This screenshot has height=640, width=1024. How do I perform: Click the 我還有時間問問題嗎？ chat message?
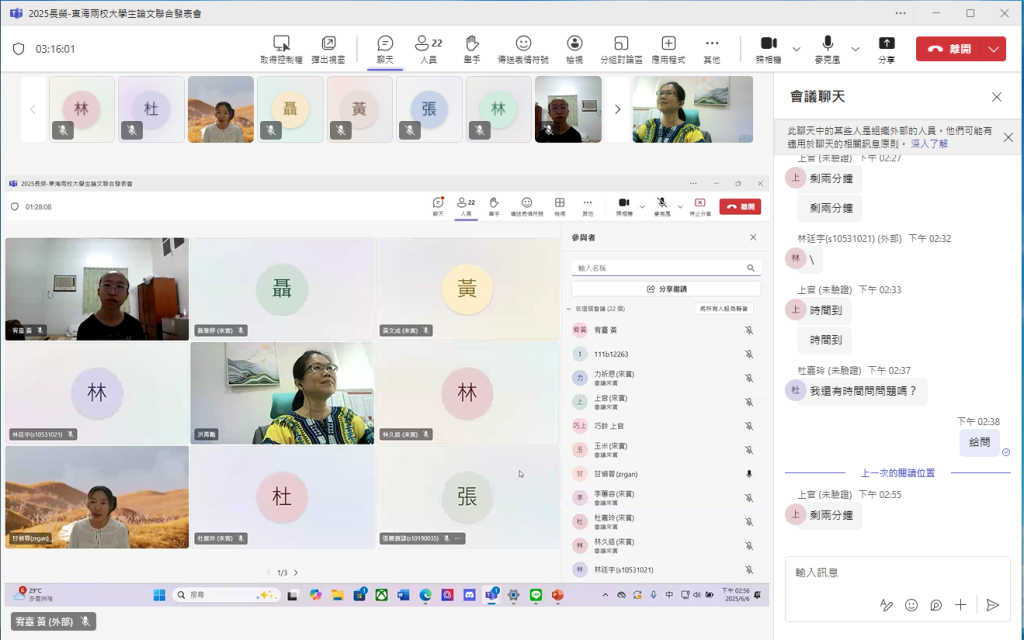[863, 391]
